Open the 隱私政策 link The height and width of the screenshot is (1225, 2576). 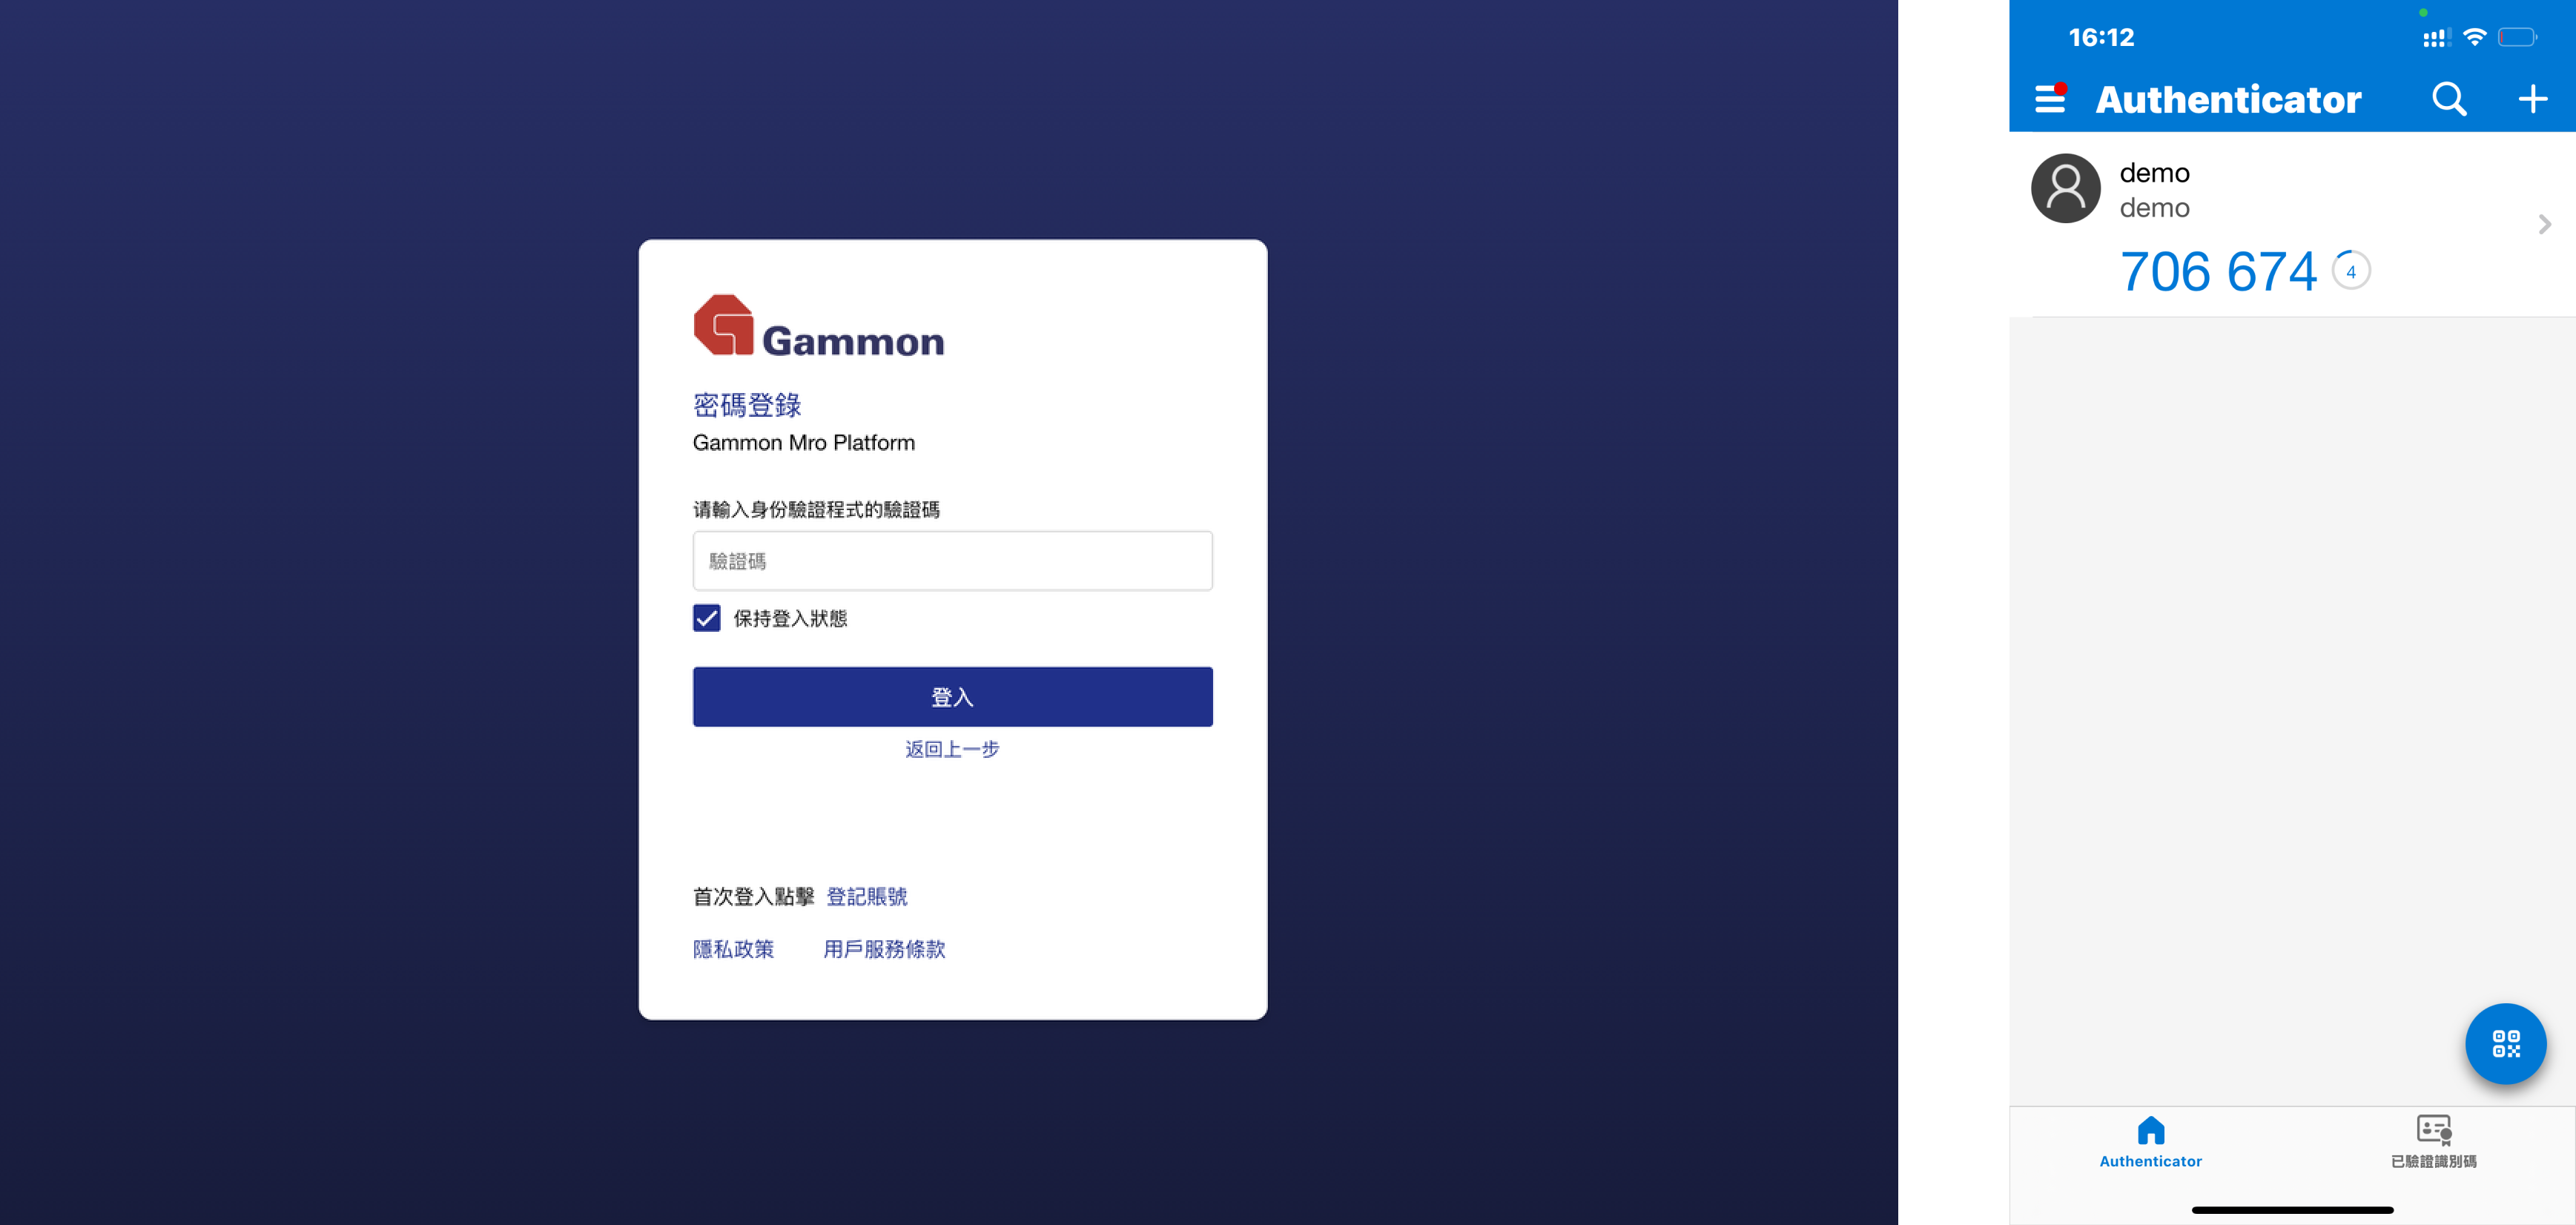coord(733,949)
